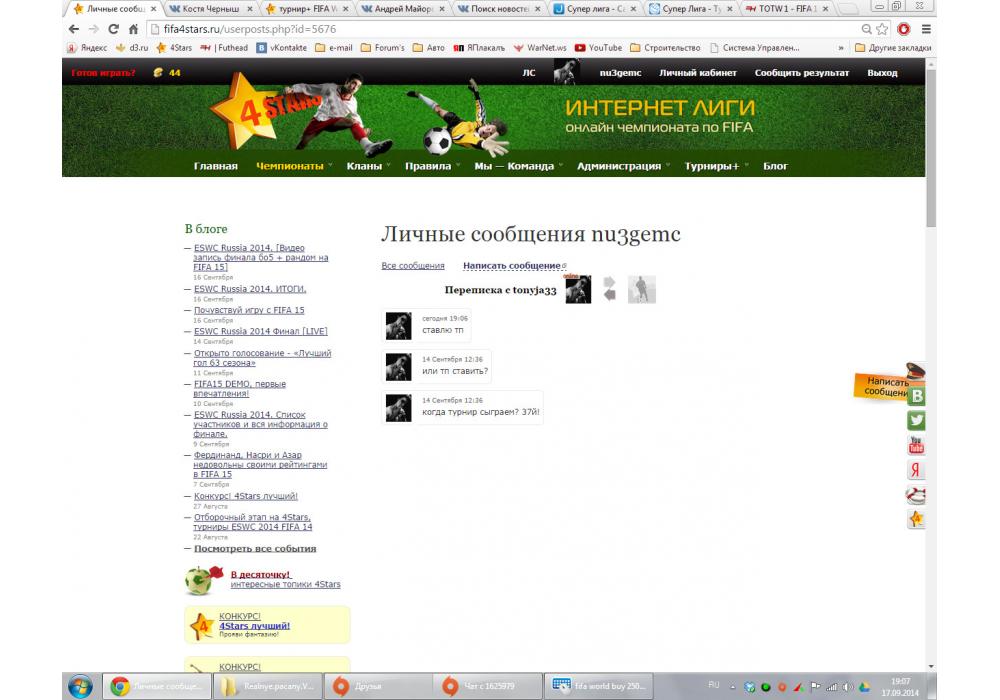Open the Windows Start button

point(80,686)
